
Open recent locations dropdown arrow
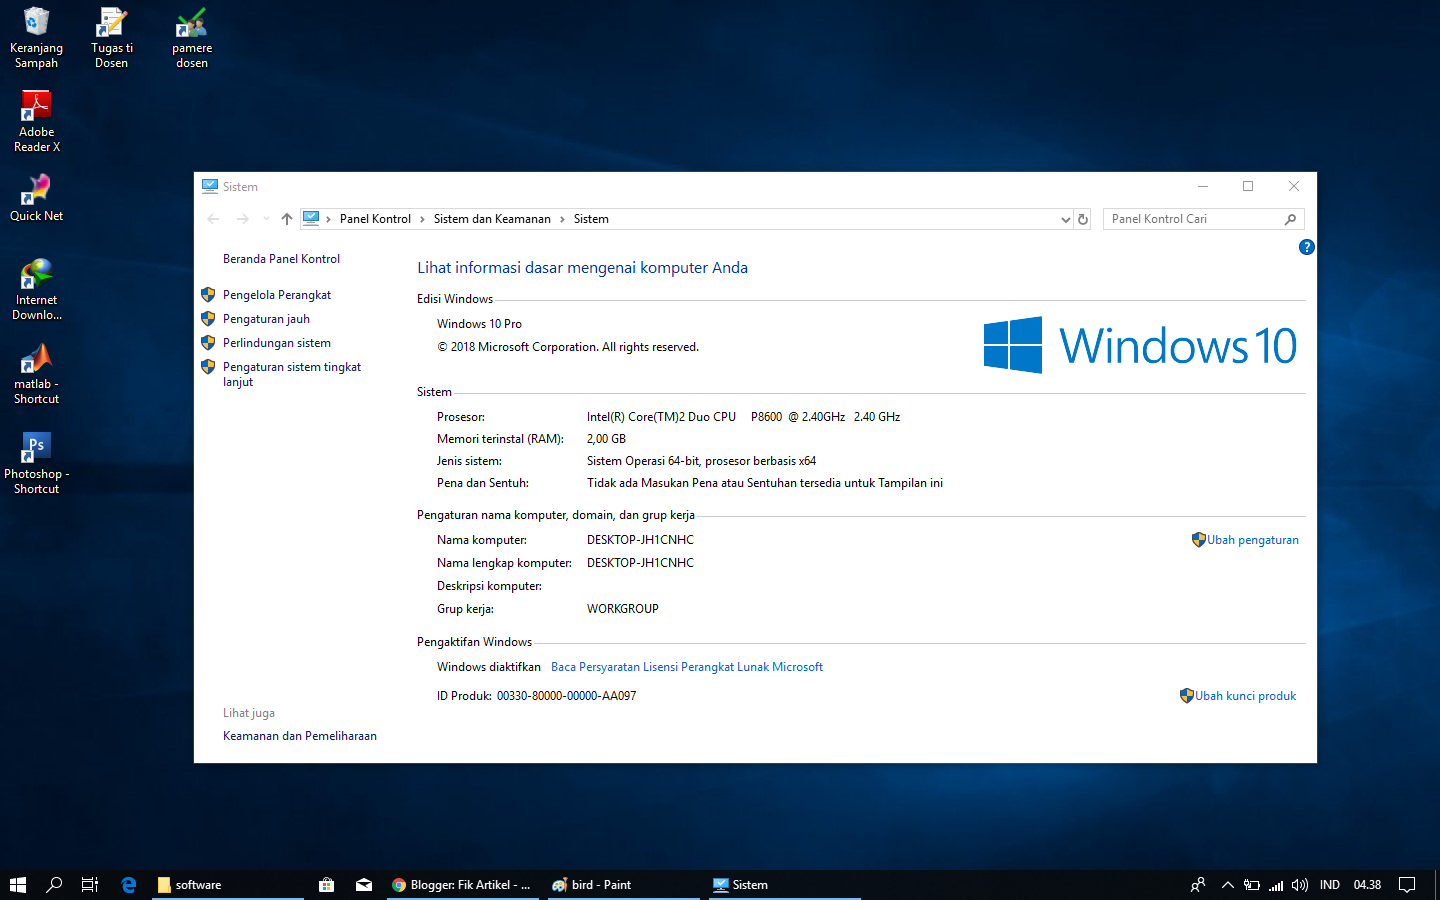[266, 219]
